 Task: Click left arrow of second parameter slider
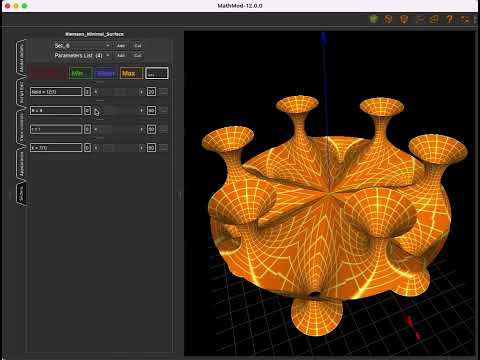96,110
